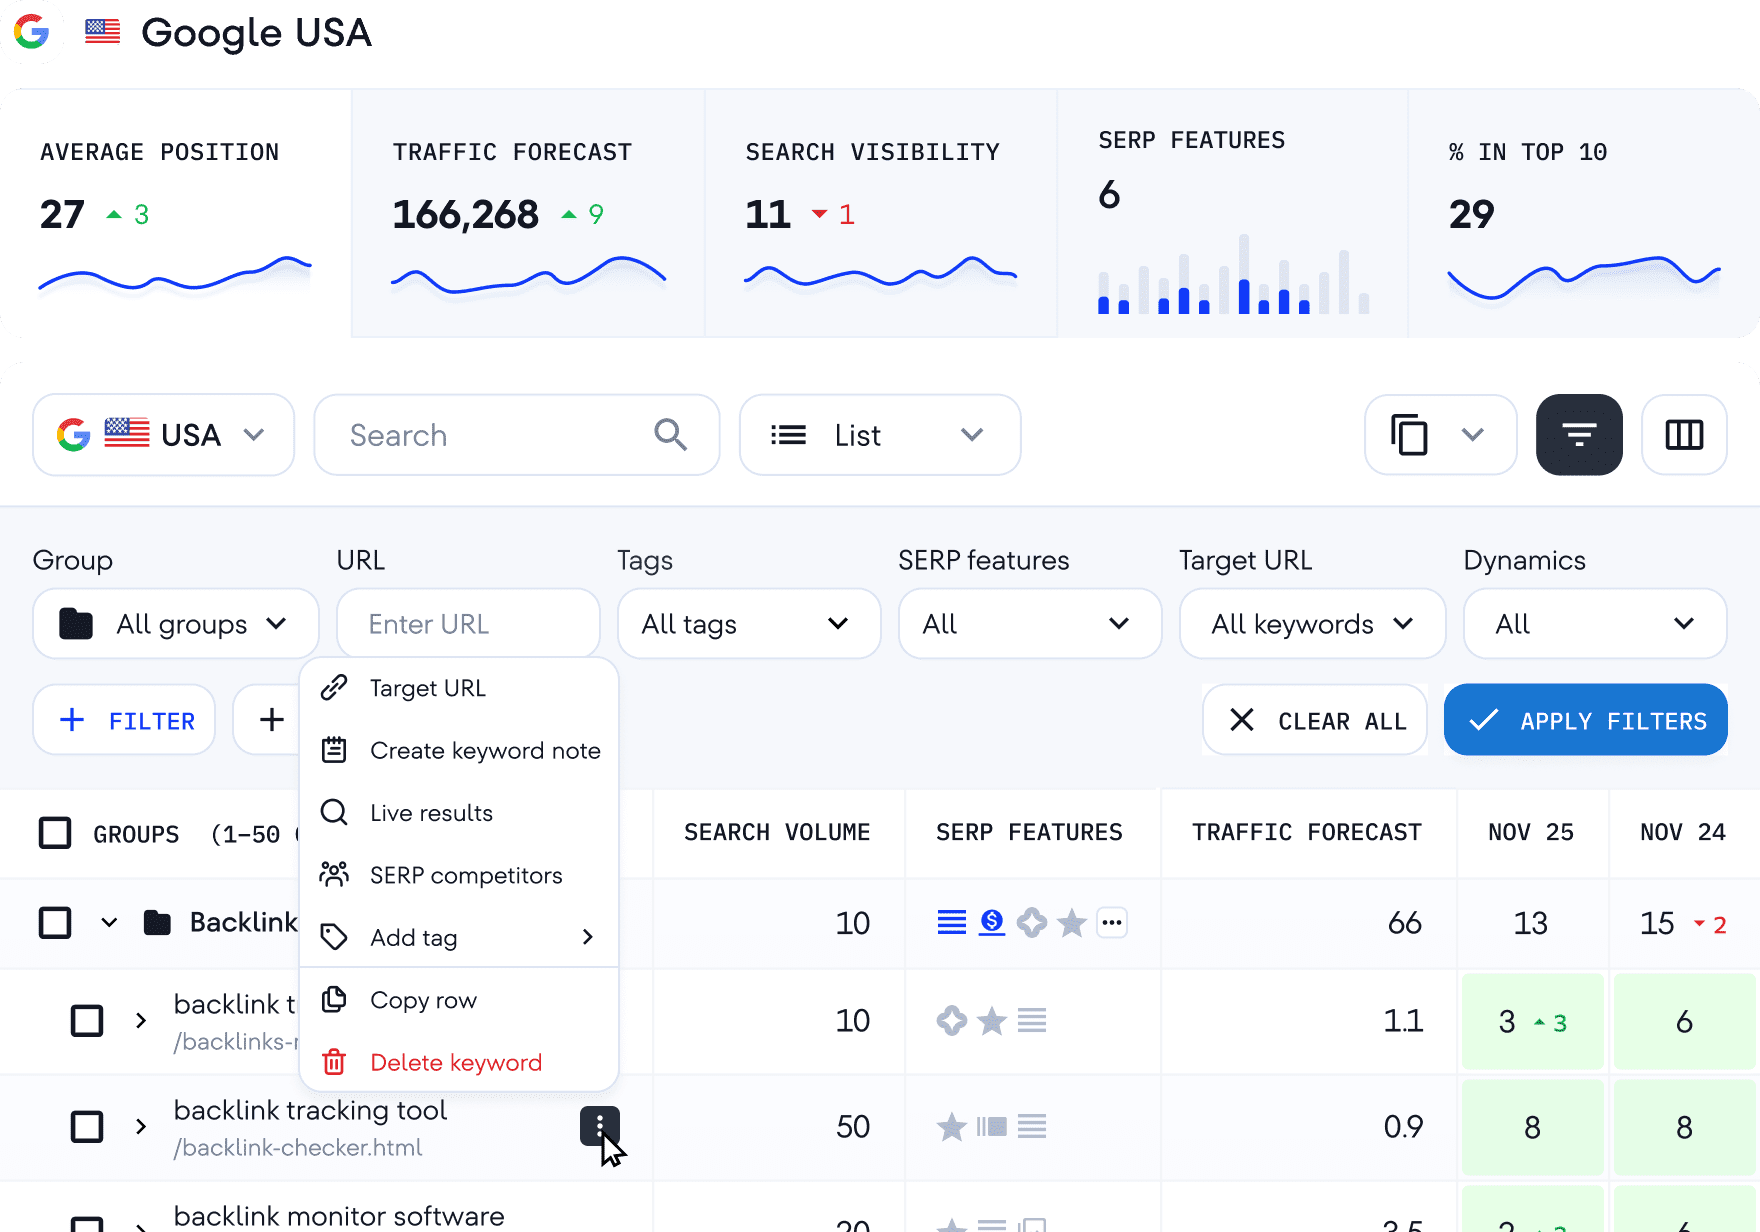Viewport: 1760px width, 1232px height.
Task: Open the USA search engine dropdown
Action: click(162, 434)
